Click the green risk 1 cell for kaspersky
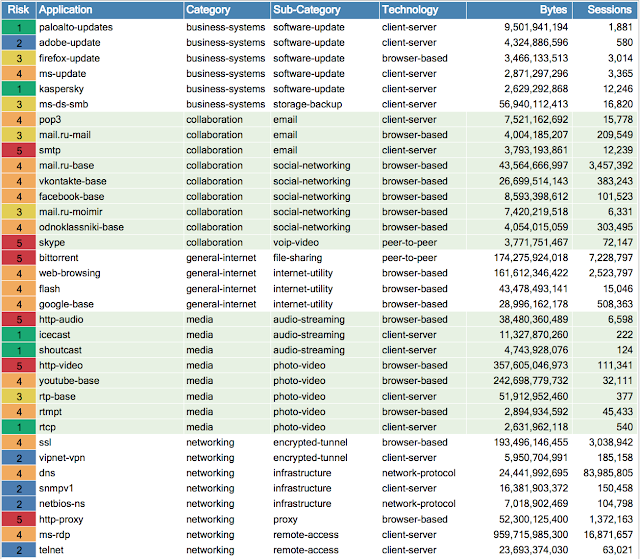The image size is (640, 559). coord(19,89)
